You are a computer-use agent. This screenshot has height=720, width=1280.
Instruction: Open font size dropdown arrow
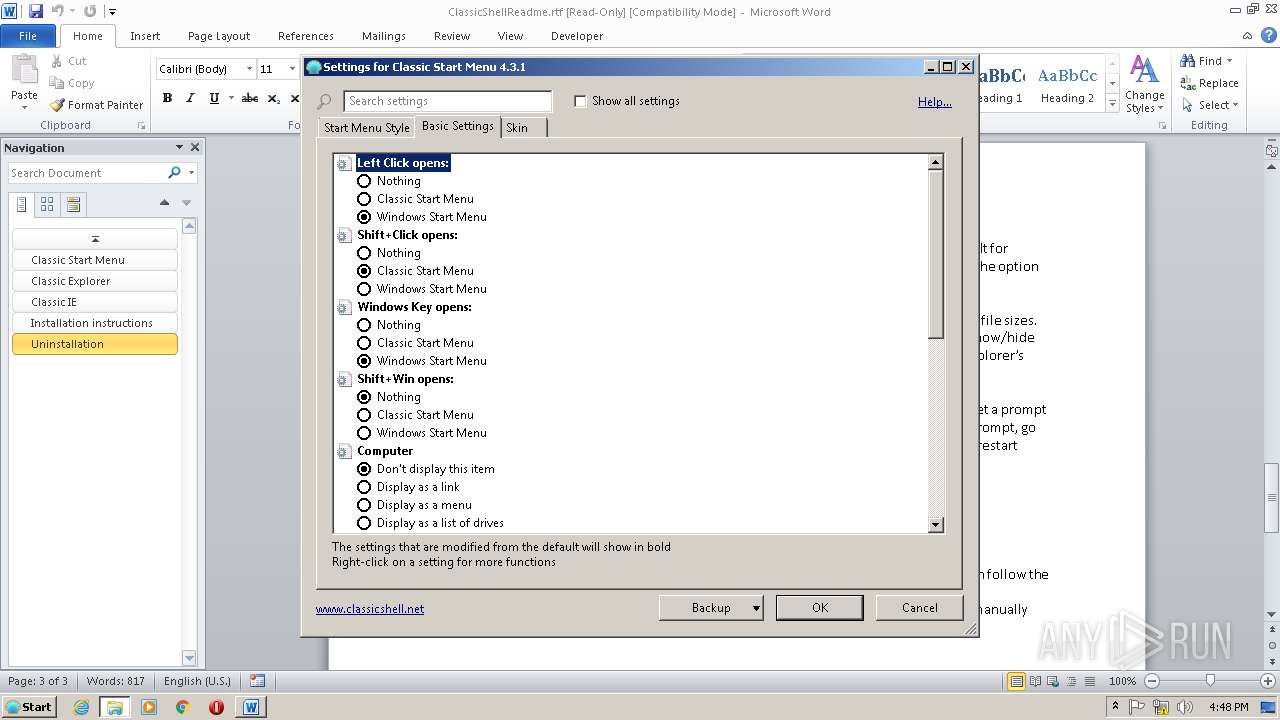point(292,69)
